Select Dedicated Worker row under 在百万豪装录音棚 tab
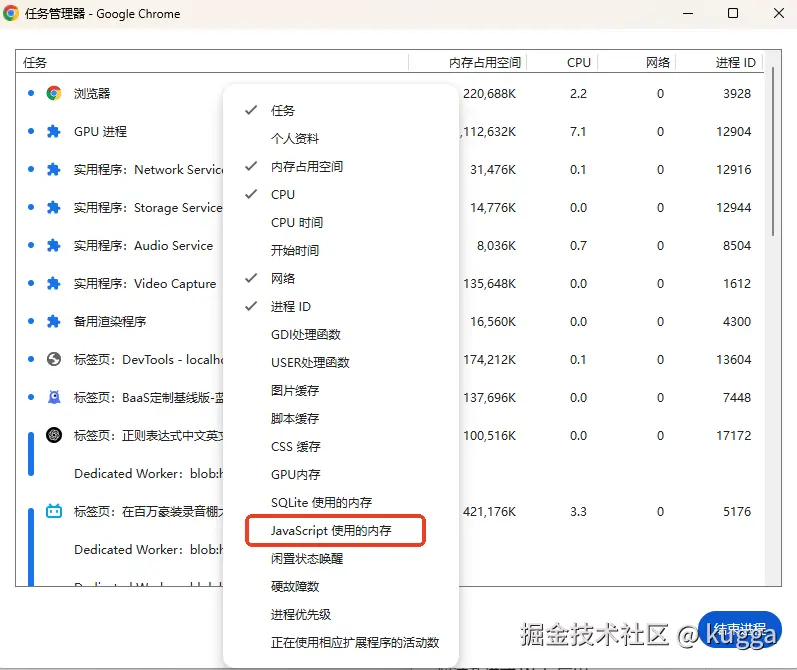Screen dimensions: 797x670 click(x=148, y=550)
